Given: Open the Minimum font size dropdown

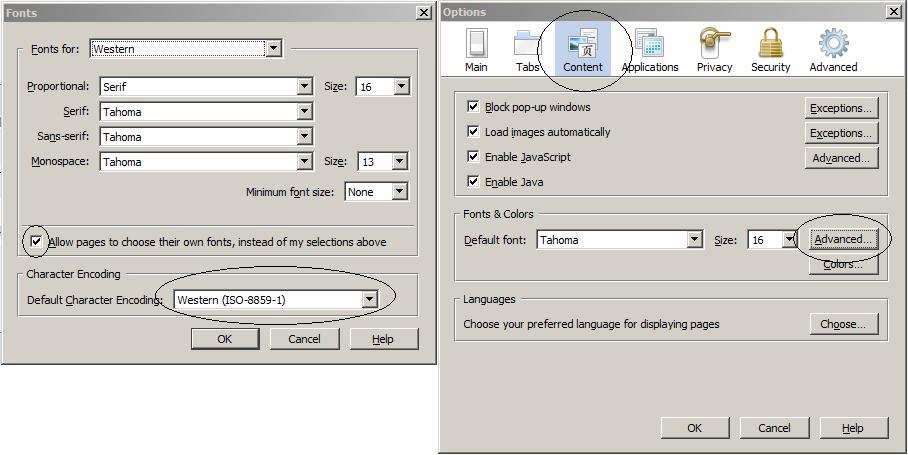Looking at the screenshot, I should 376,192.
